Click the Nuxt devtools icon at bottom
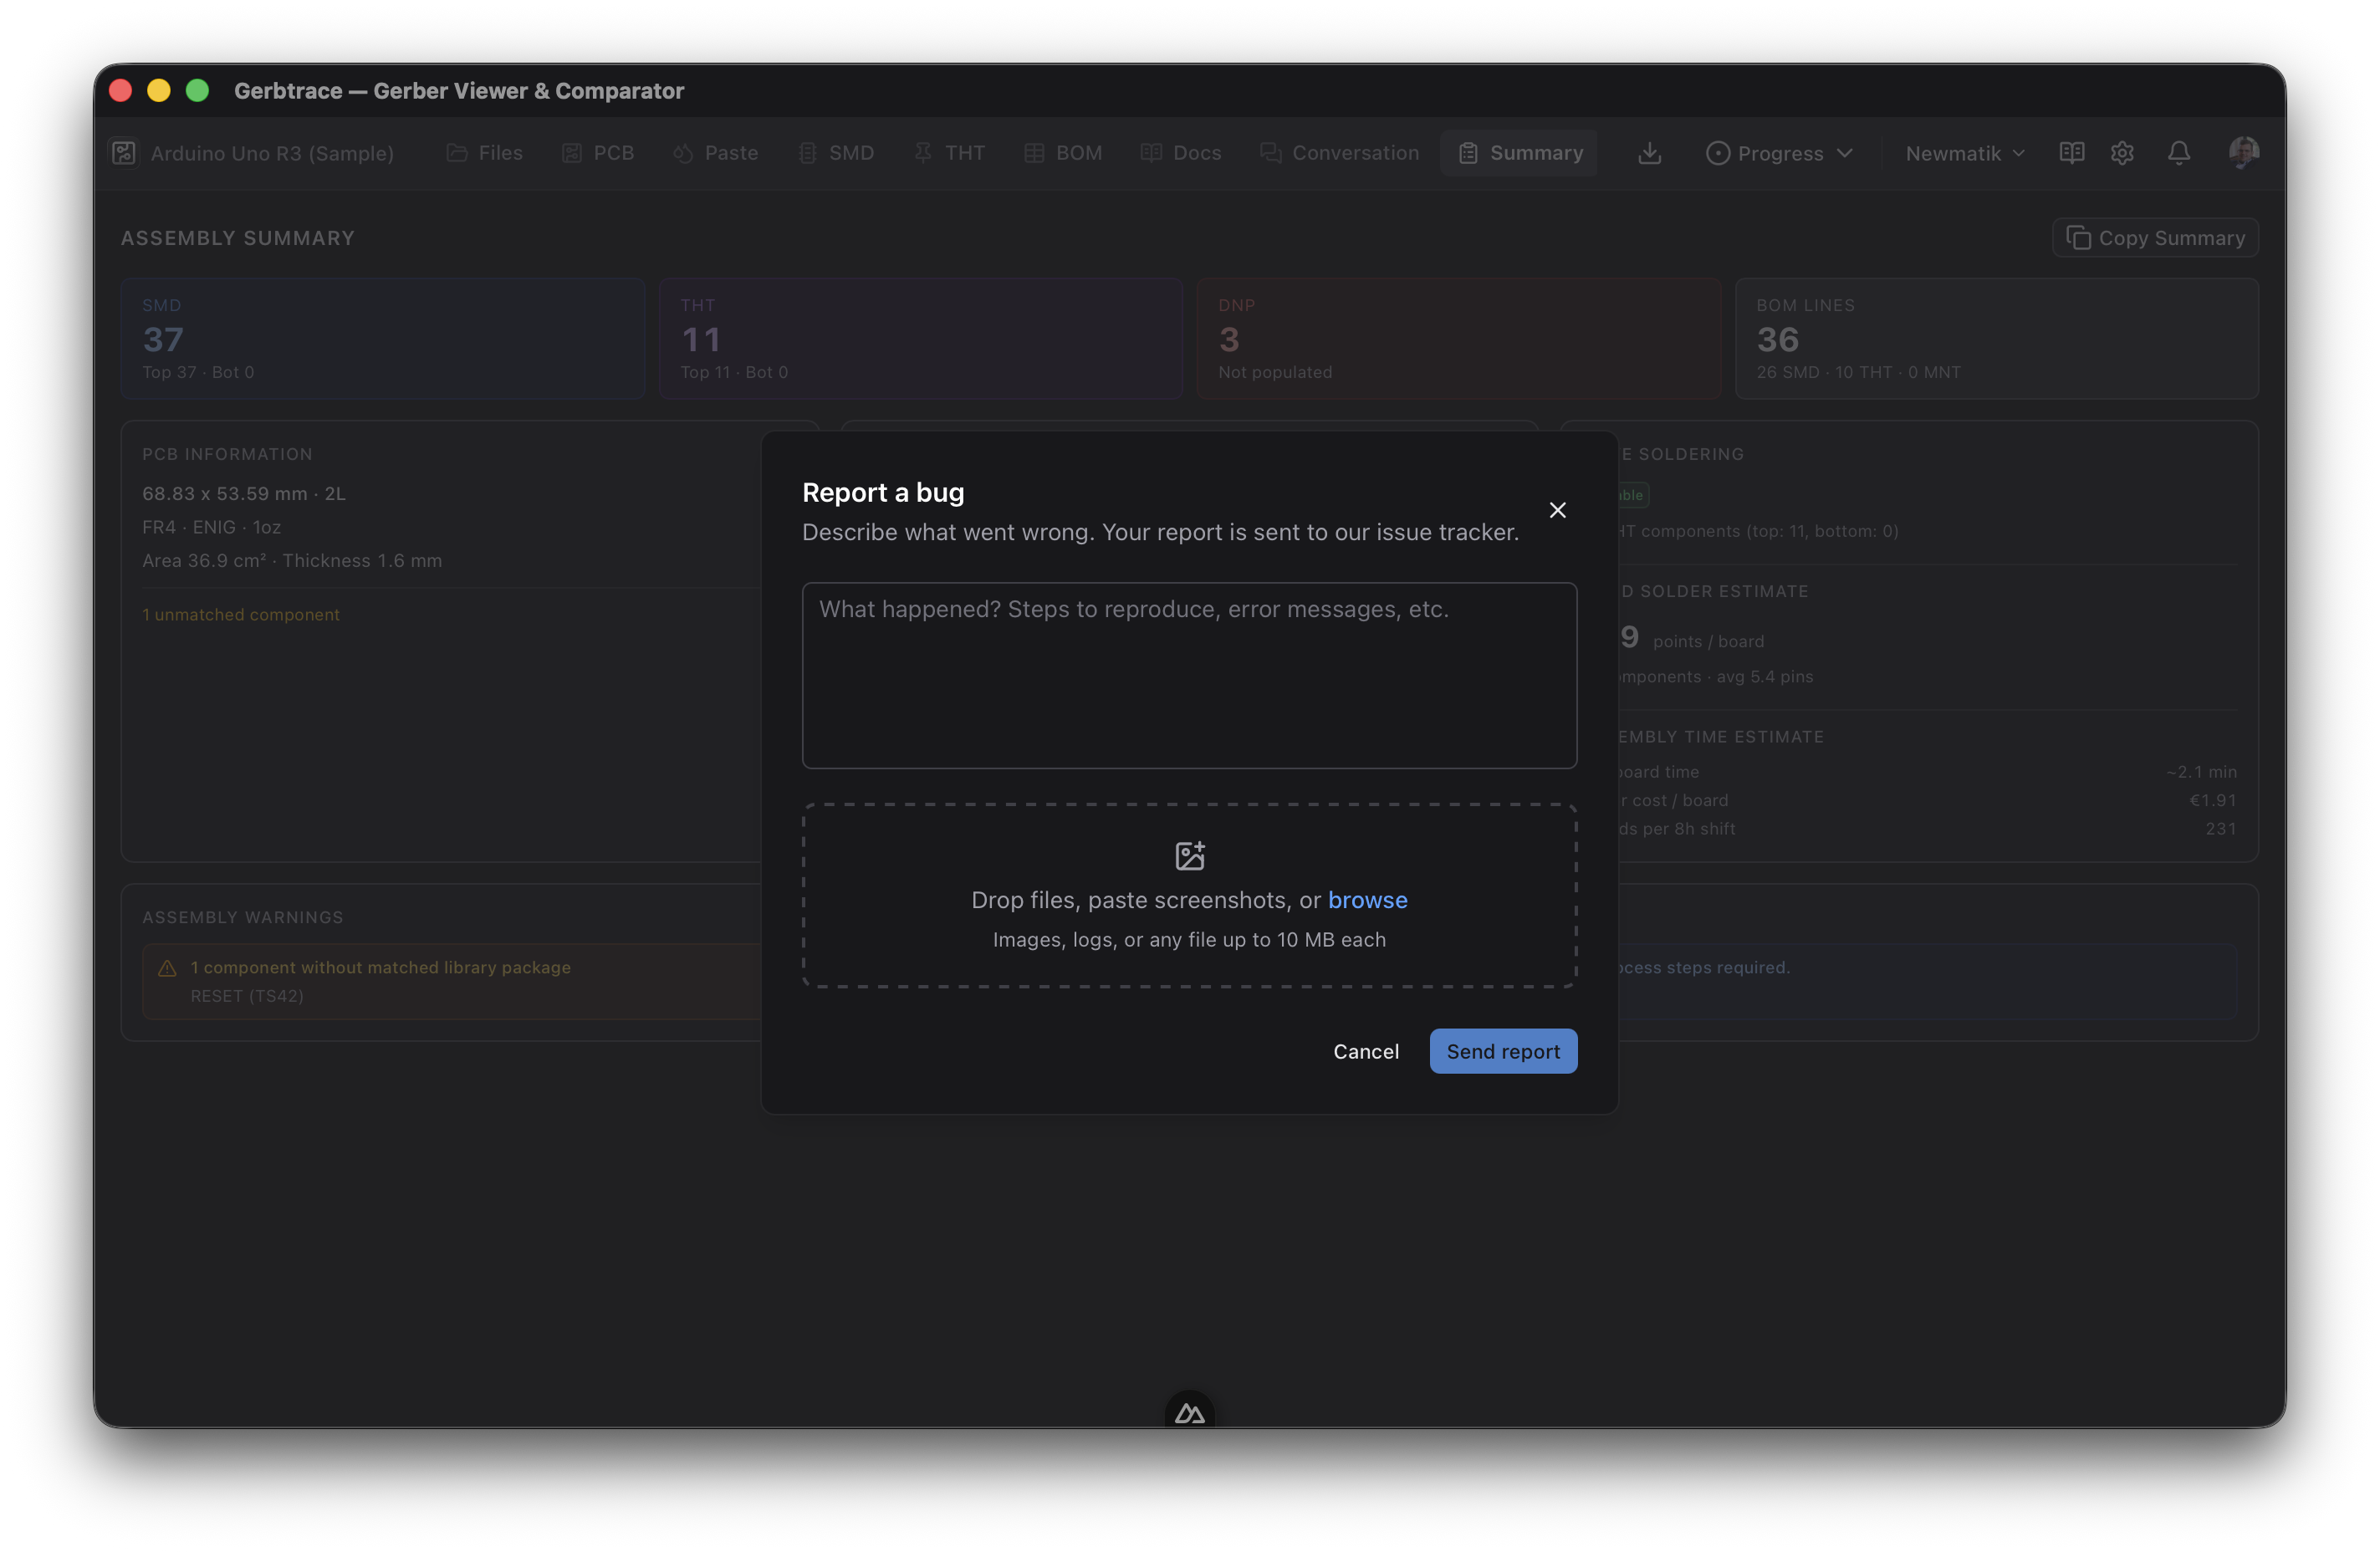Viewport: 2380px width, 1552px height. click(x=1189, y=1412)
